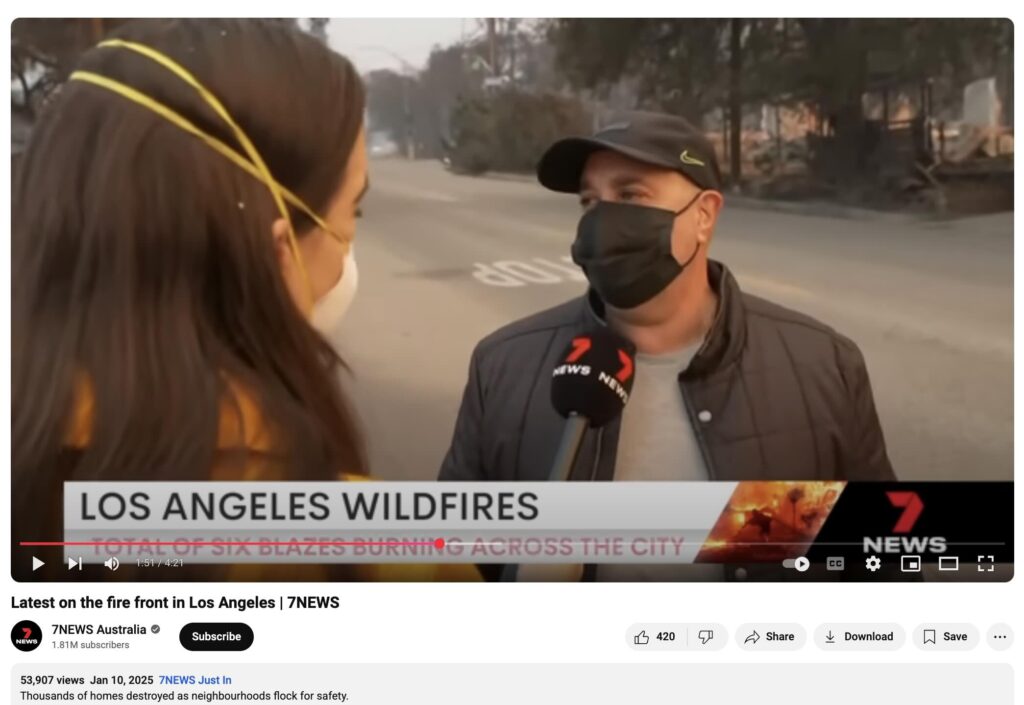Open player settings gear
Viewport: 1024px width, 705px height.
[872, 563]
